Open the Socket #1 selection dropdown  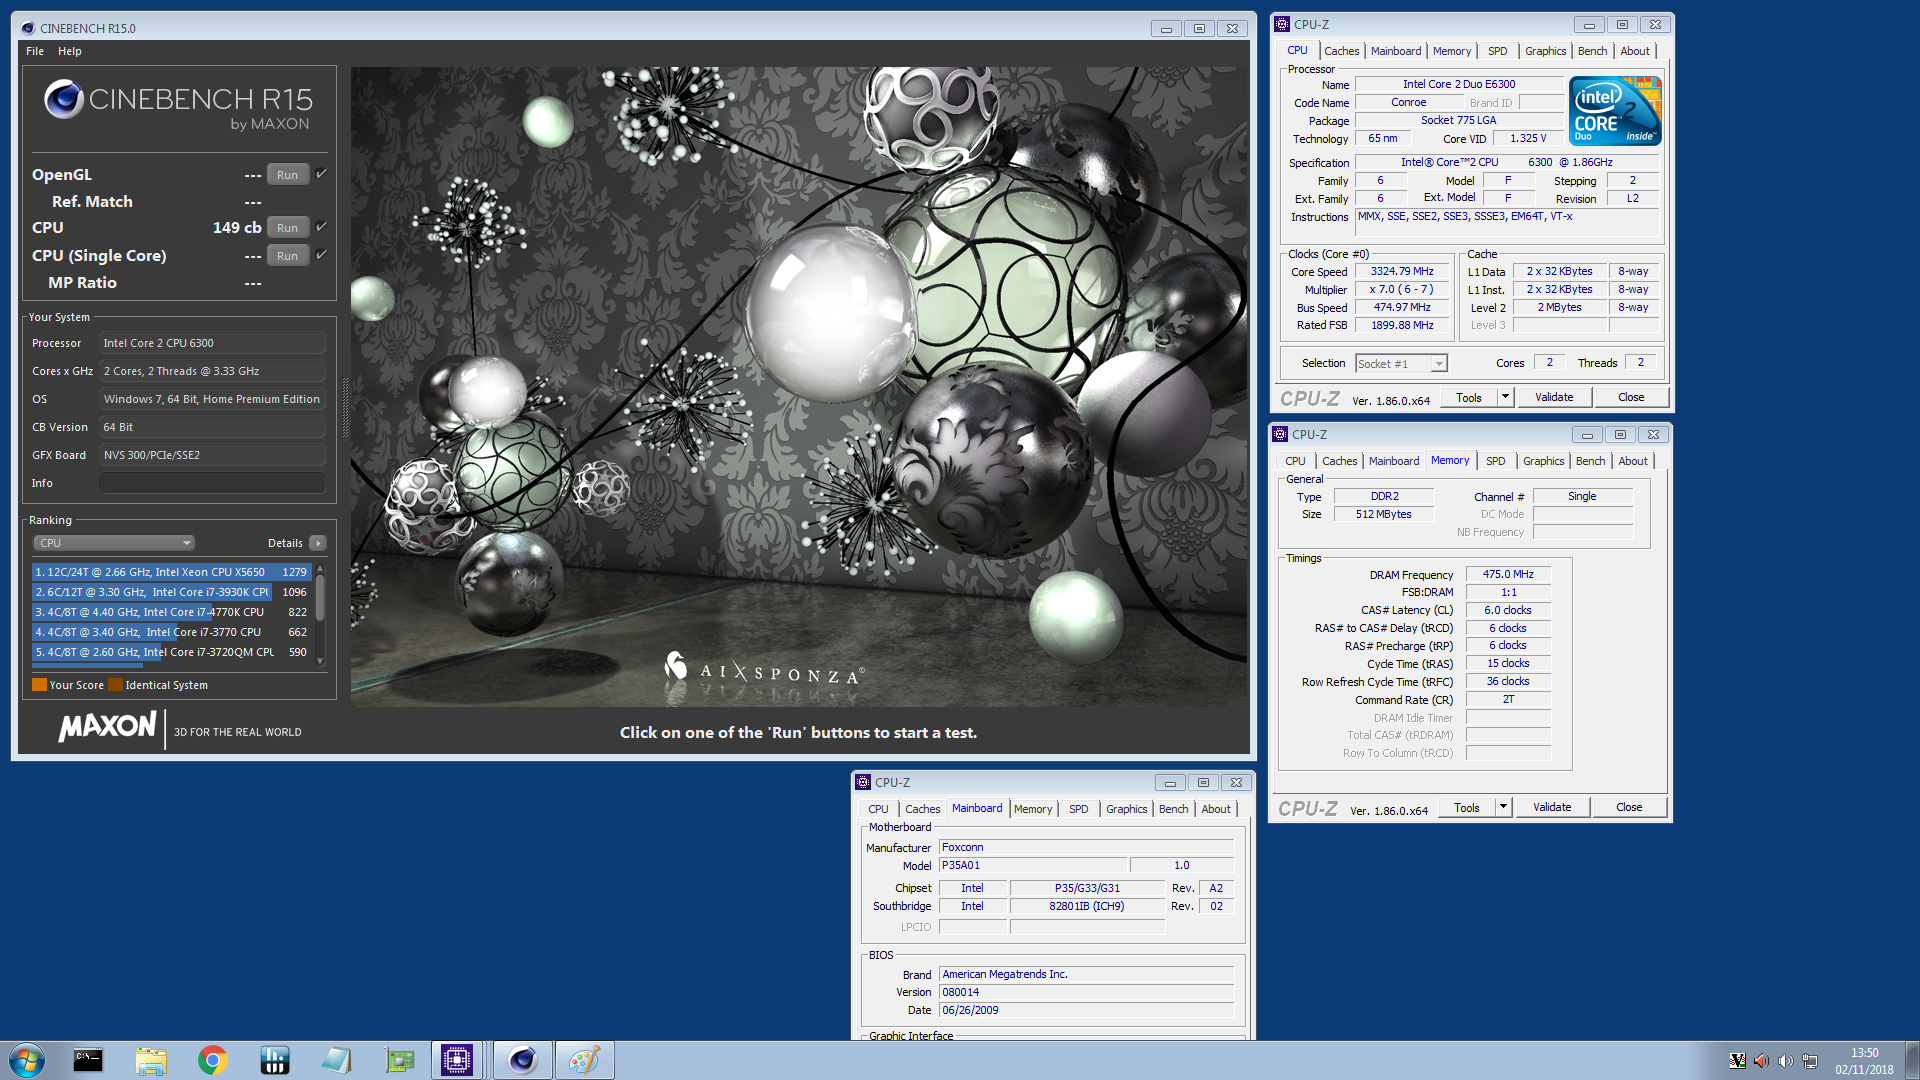tap(1401, 363)
